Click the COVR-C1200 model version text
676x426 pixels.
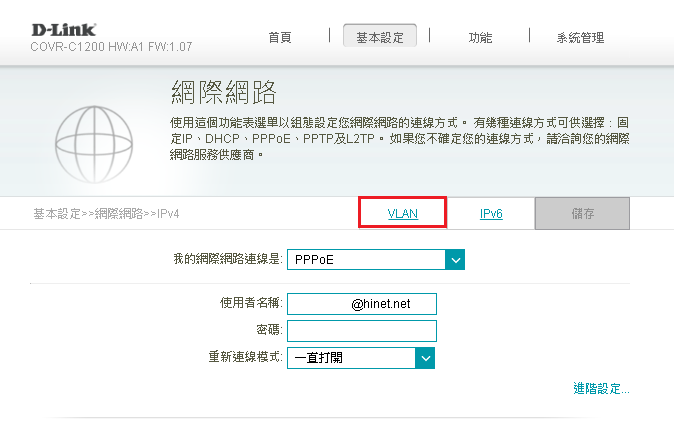(x=111, y=46)
